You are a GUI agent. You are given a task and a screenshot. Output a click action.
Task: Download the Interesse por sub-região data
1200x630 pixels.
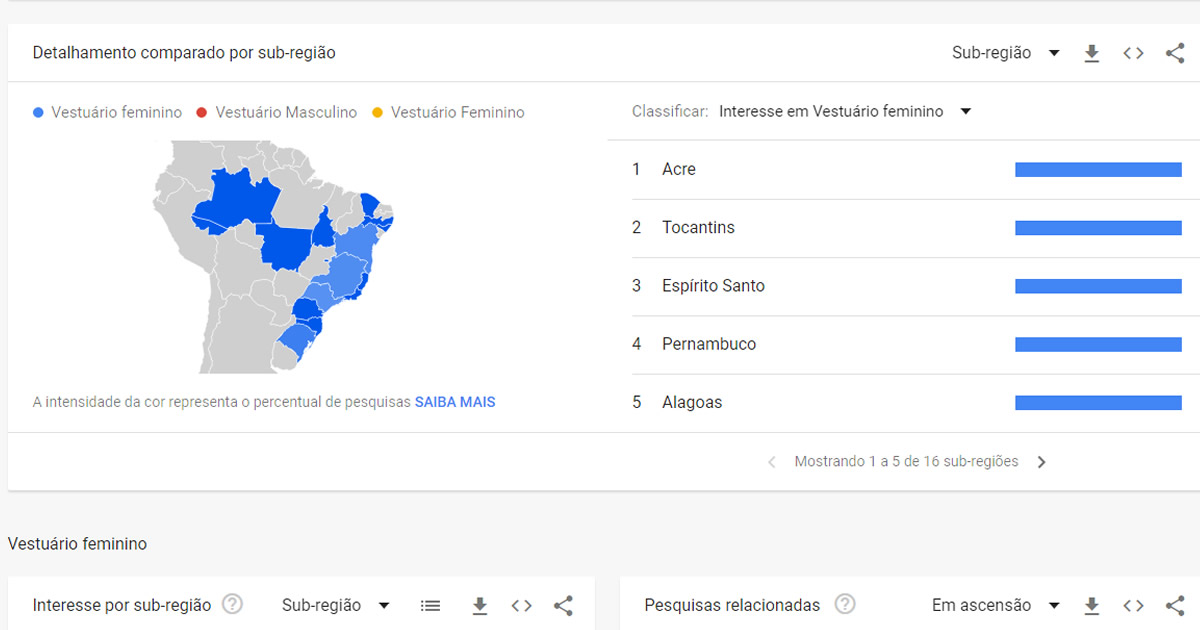tap(480, 605)
